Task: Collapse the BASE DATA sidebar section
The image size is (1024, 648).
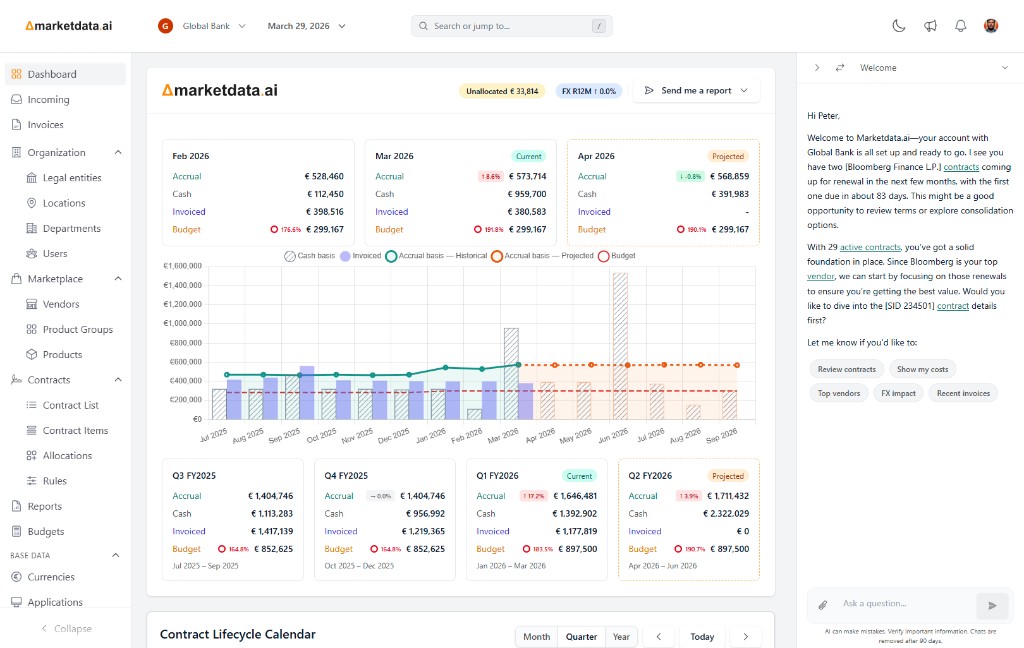Action: (116, 555)
